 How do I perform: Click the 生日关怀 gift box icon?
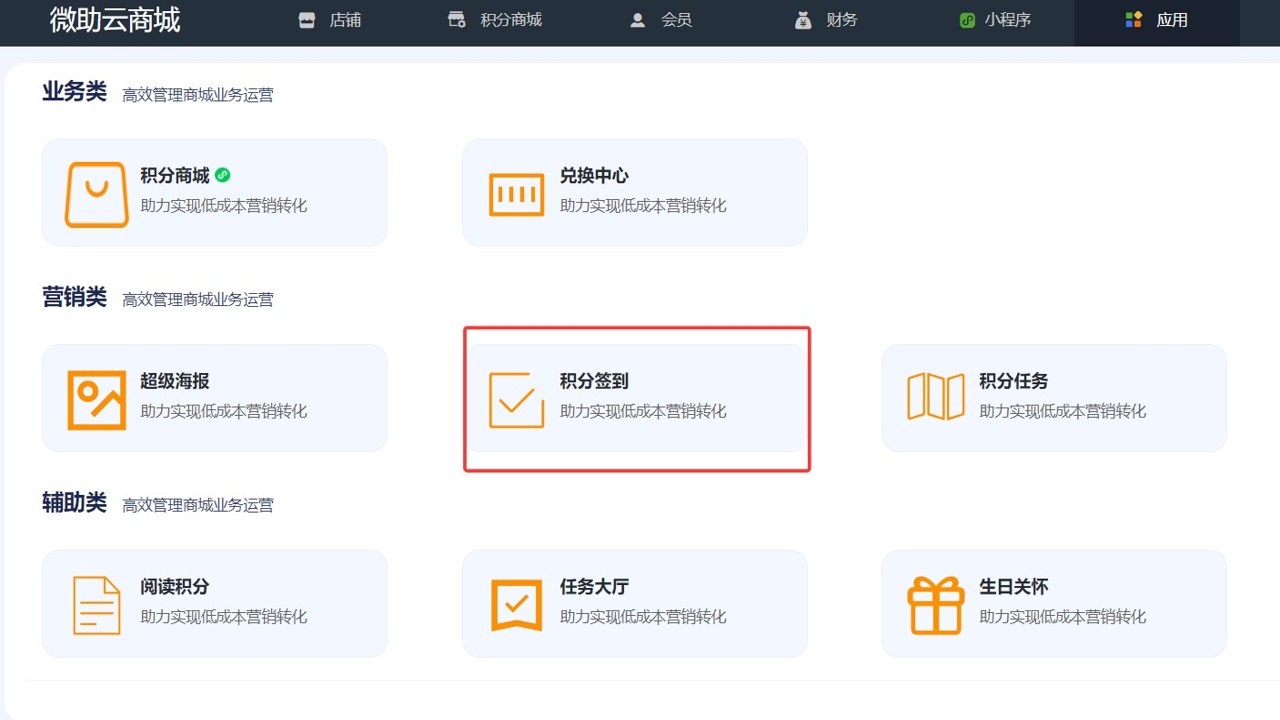(936, 605)
